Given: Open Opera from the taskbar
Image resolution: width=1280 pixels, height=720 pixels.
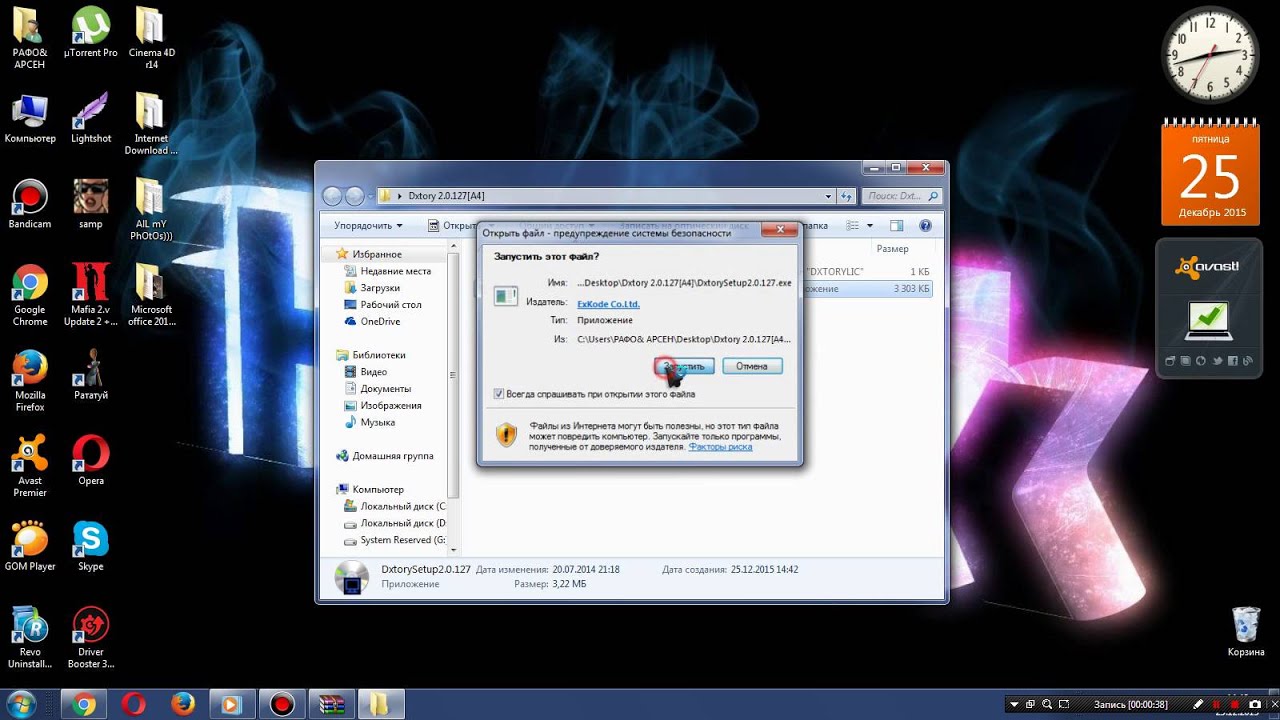Looking at the screenshot, I should click(x=133, y=704).
